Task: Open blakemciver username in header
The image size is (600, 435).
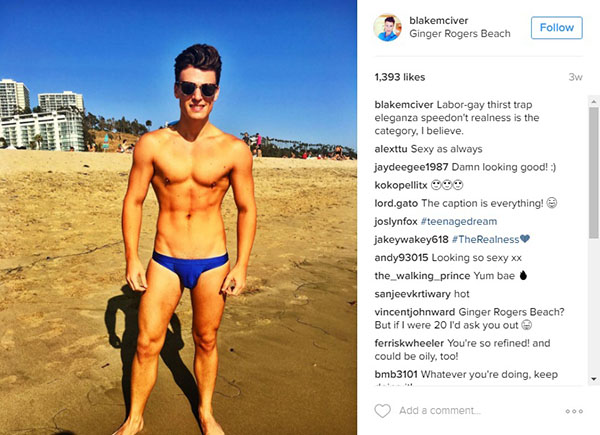Action: click(439, 21)
